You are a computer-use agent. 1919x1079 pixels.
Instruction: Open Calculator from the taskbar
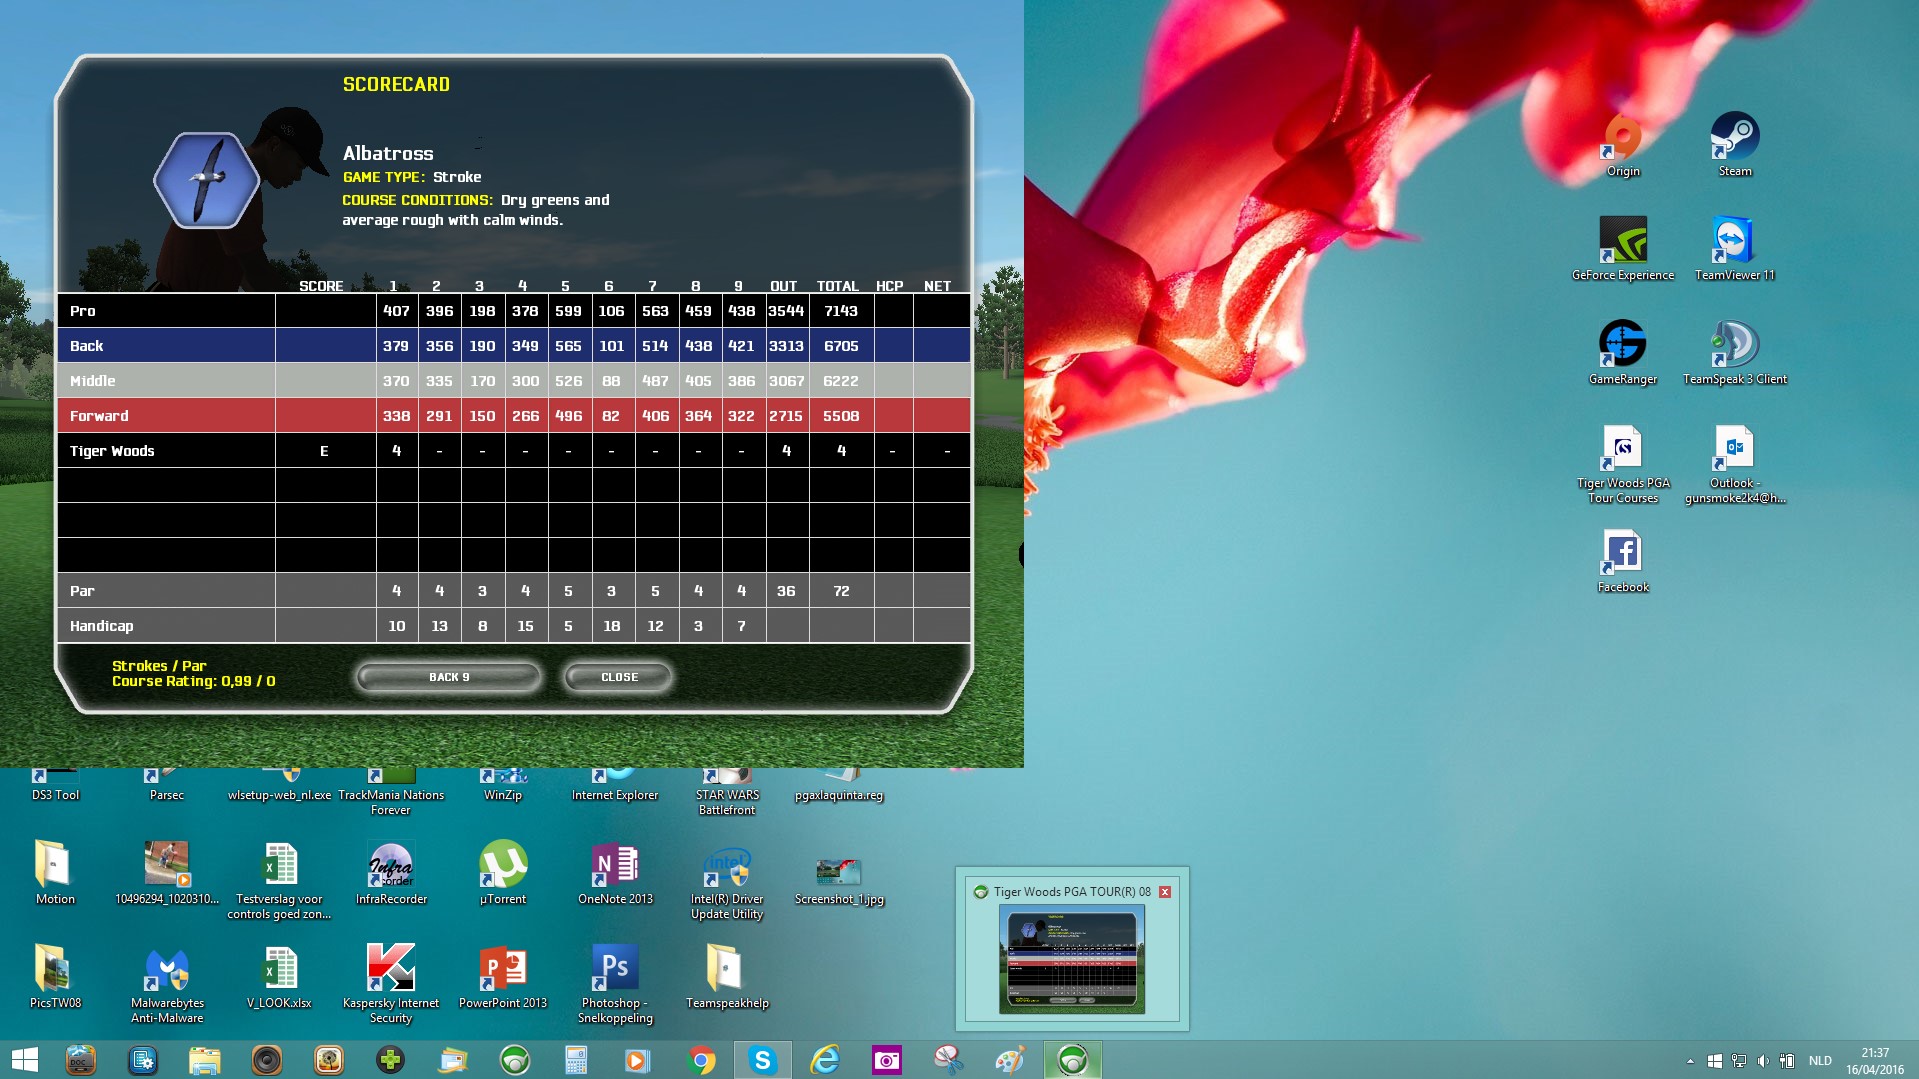[576, 1060]
